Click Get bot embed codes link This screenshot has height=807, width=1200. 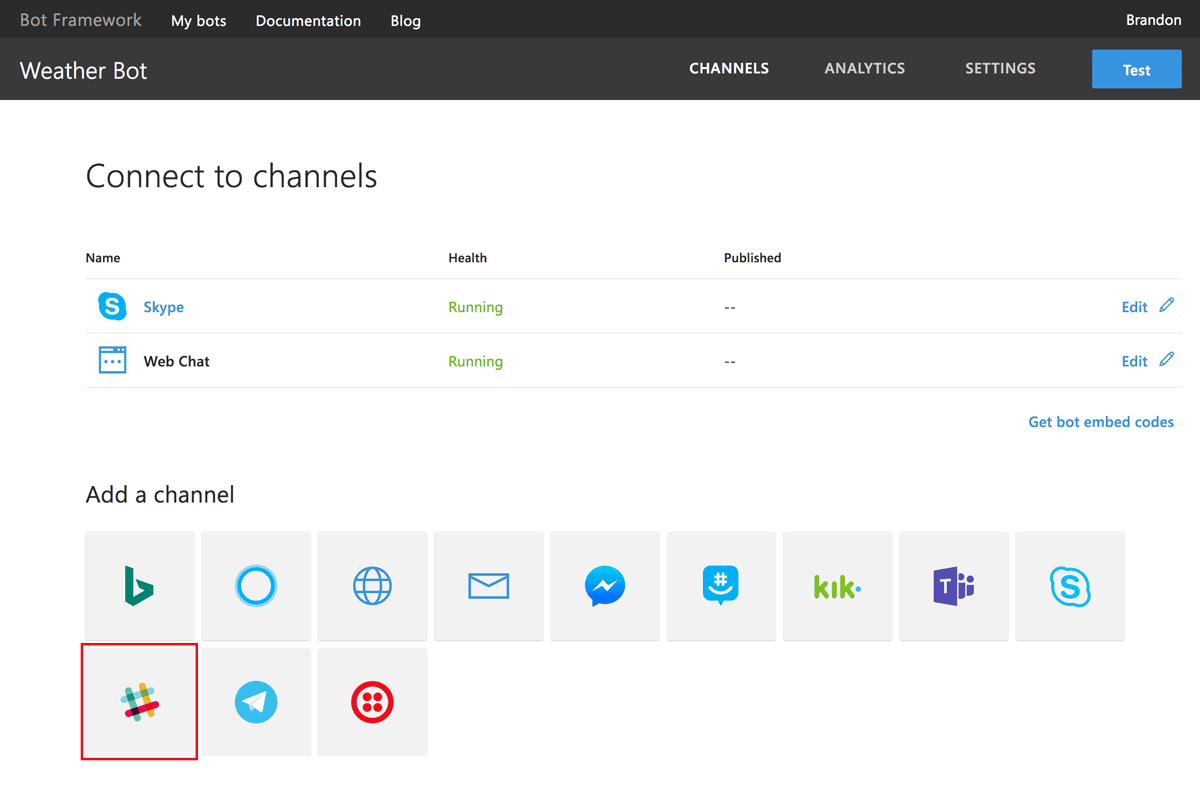(x=1101, y=422)
